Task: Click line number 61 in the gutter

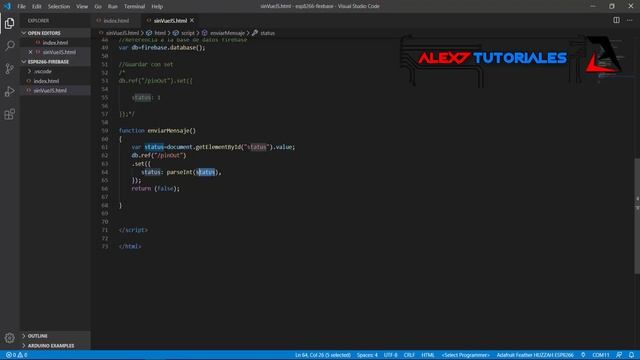Action: coord(105,147)
